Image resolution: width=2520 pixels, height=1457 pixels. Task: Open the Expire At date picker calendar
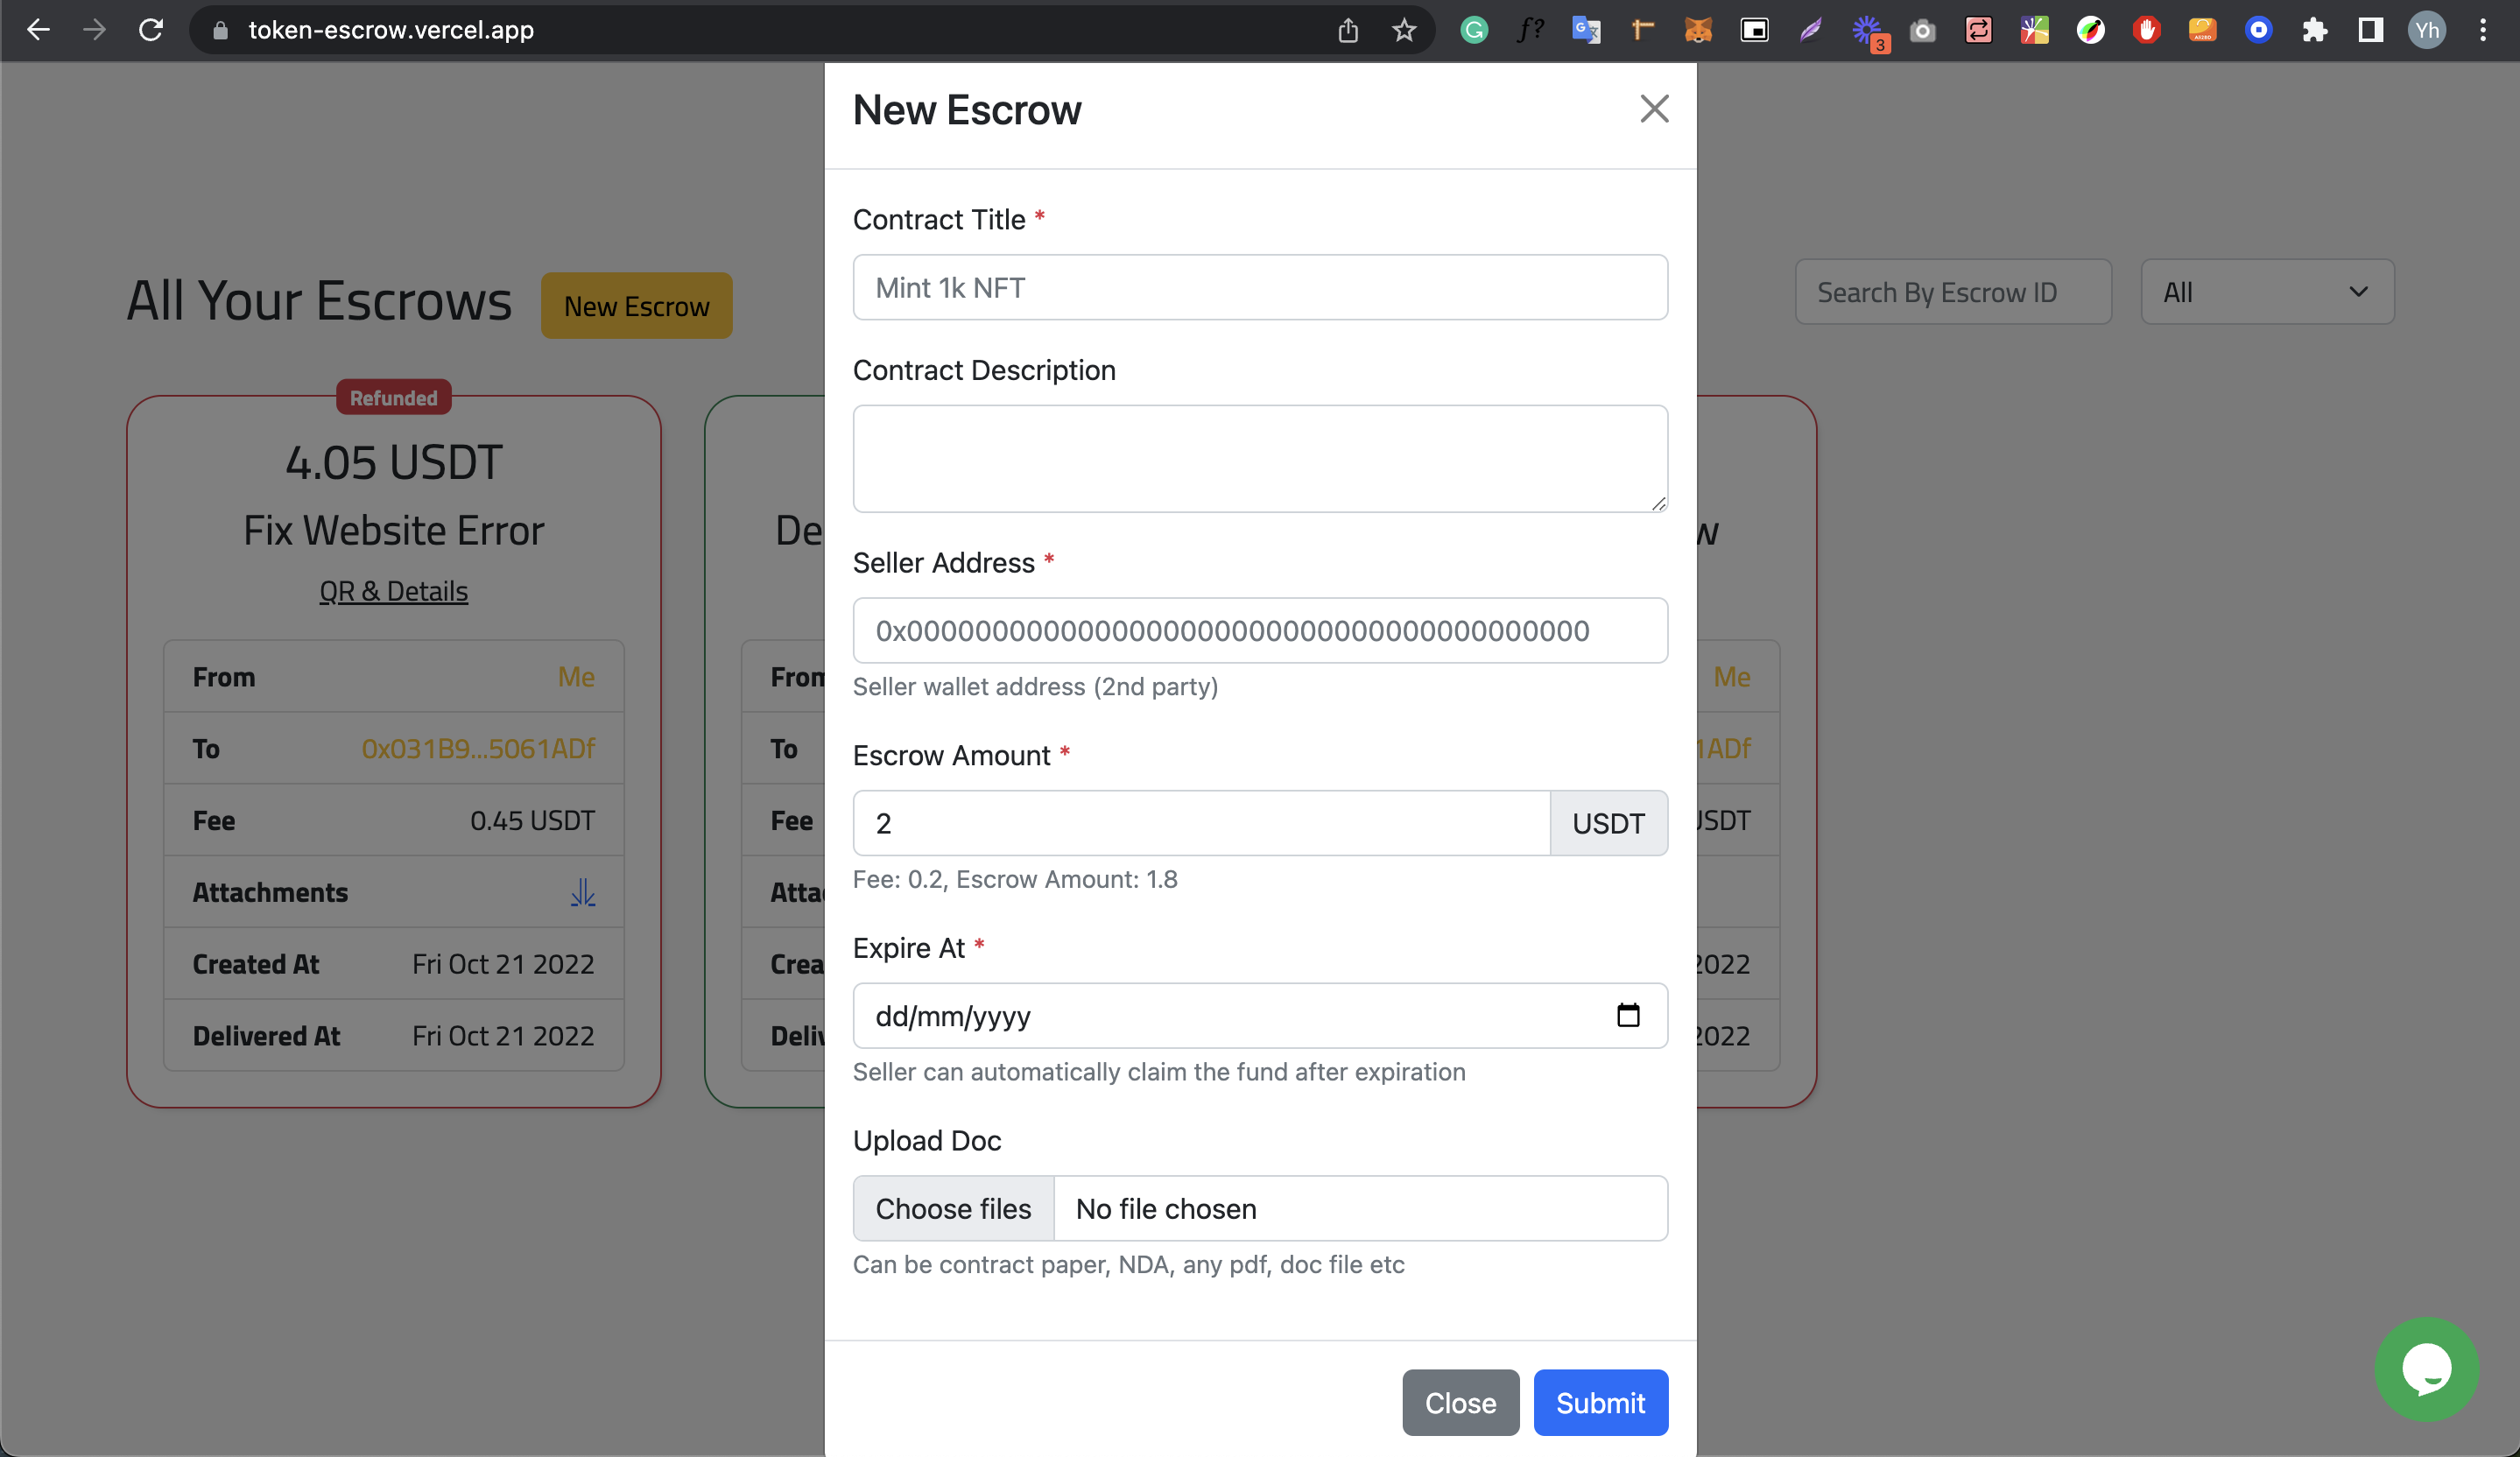1629,1016
